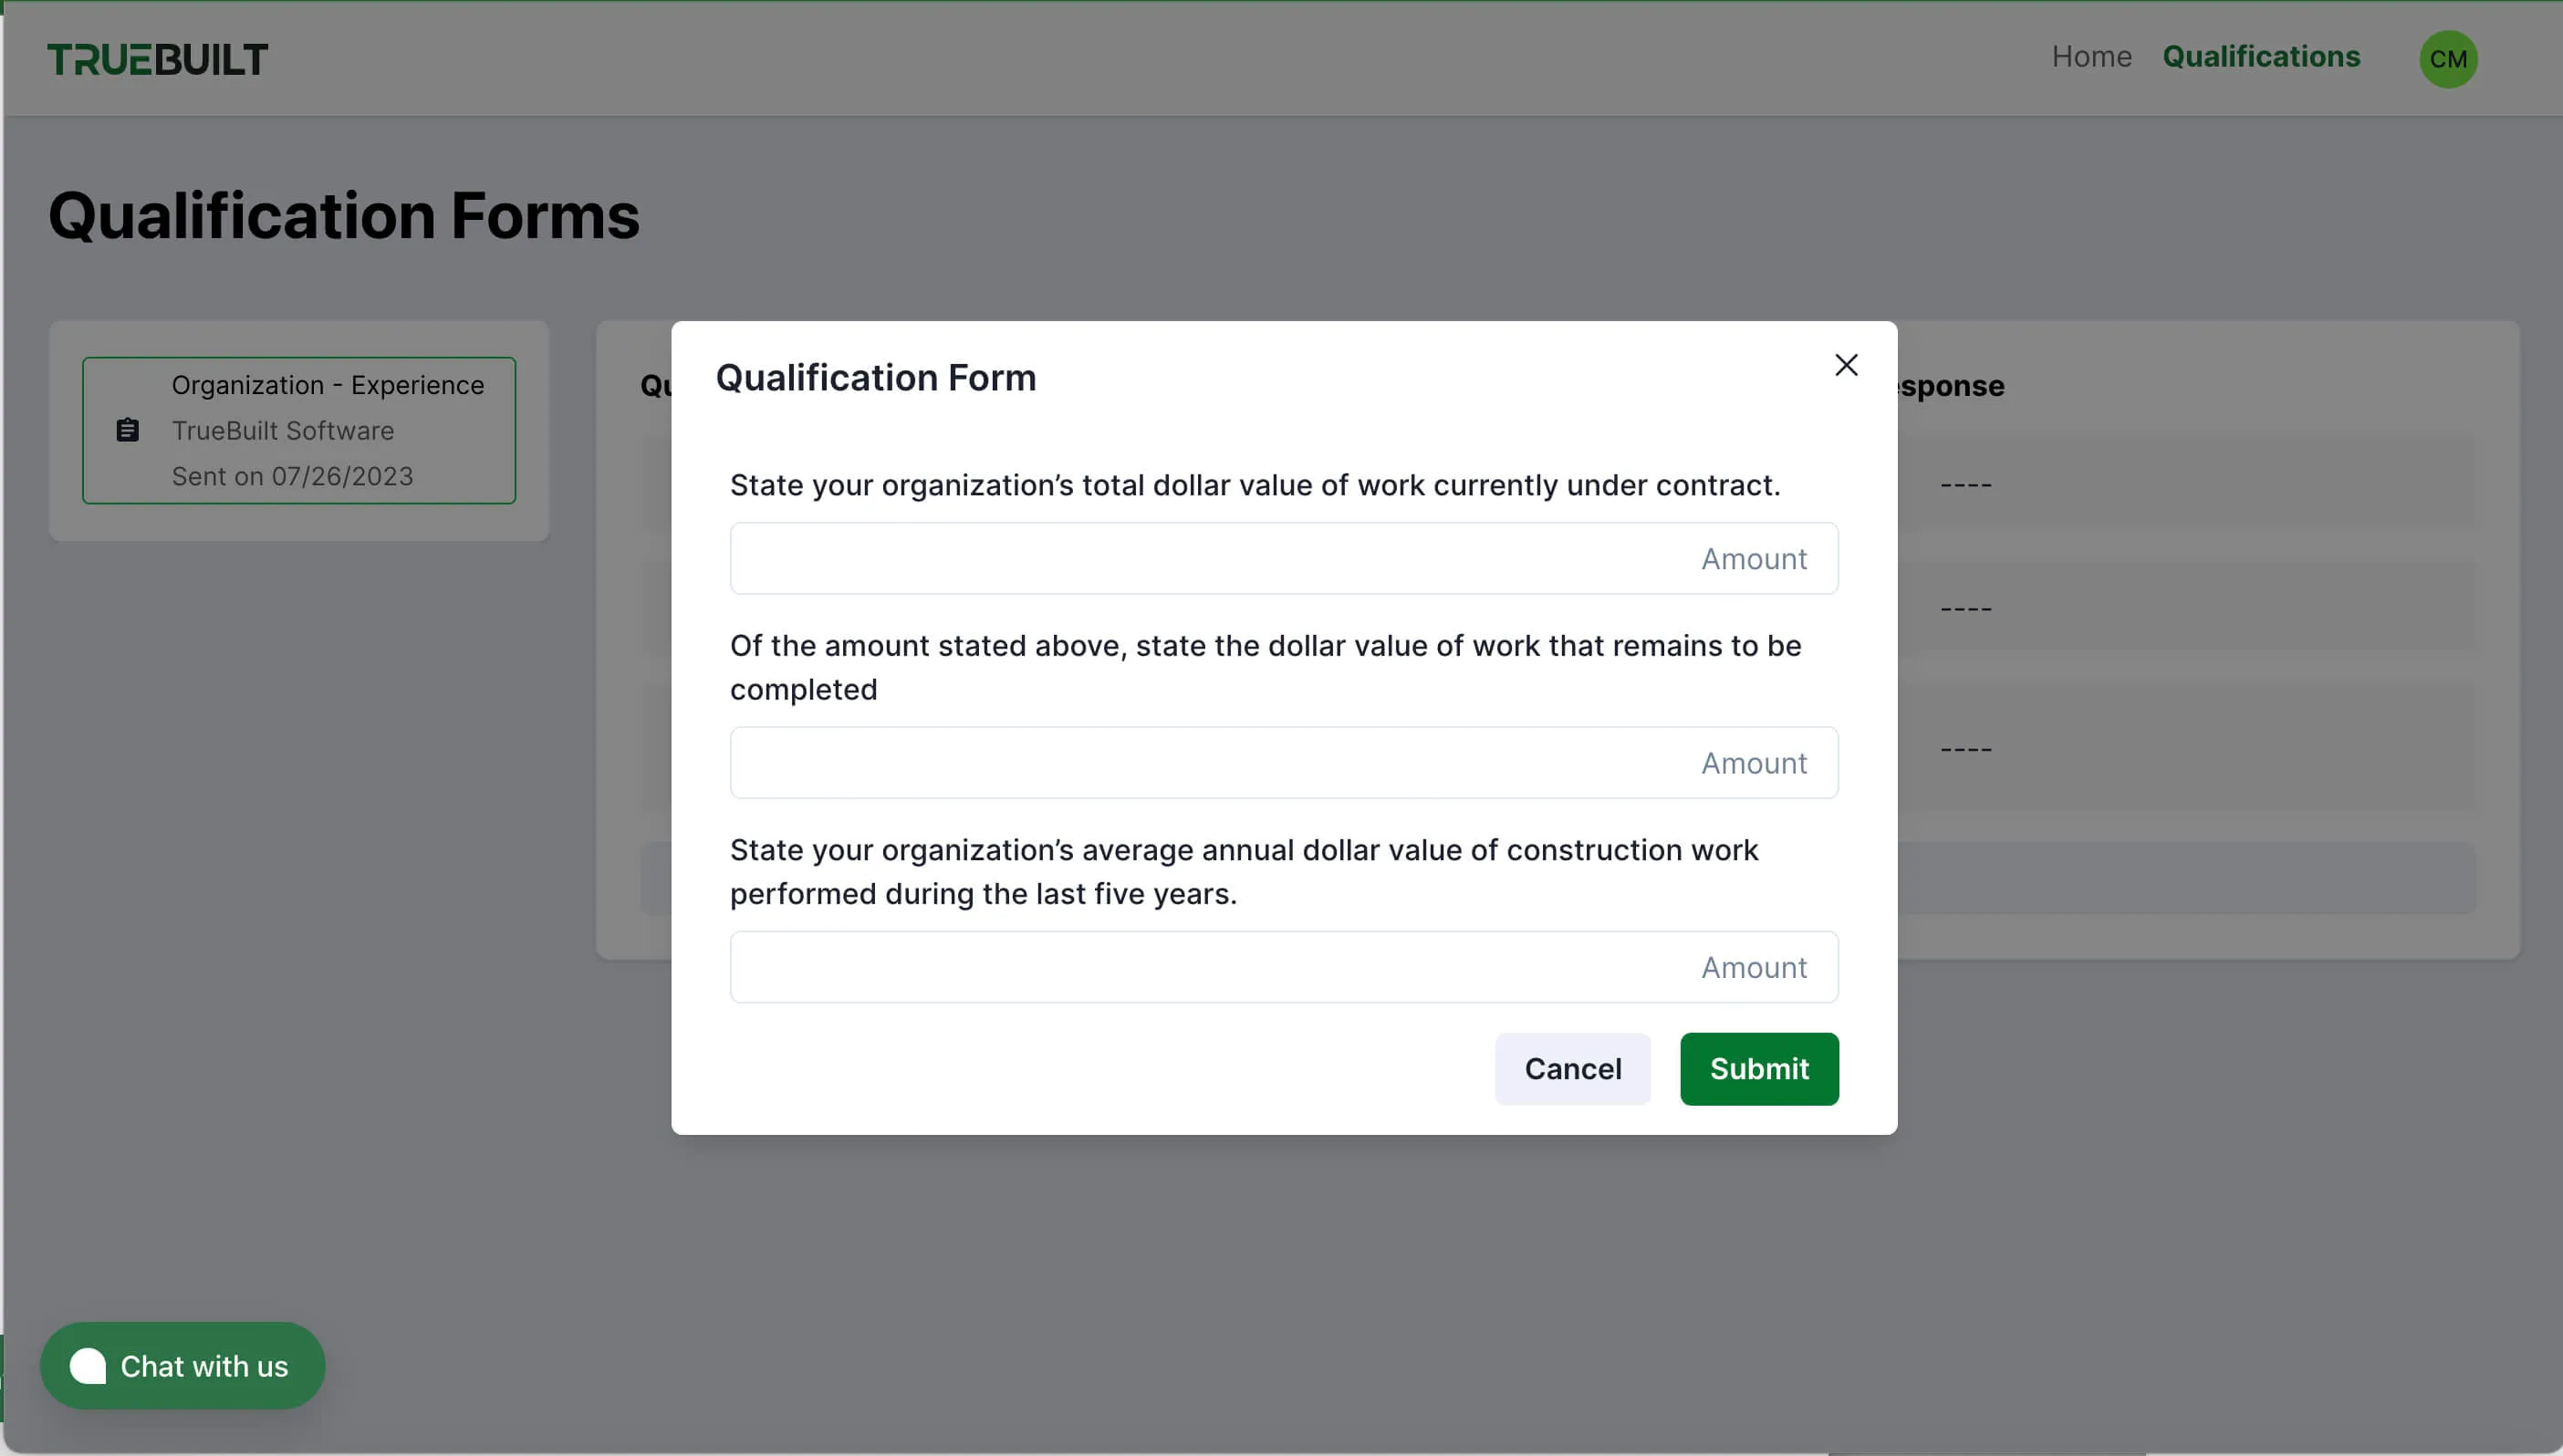Viewport: 2563px width, 1456px height.
Task: Click the clipboard icon in form card
Action: pos(127,430)
